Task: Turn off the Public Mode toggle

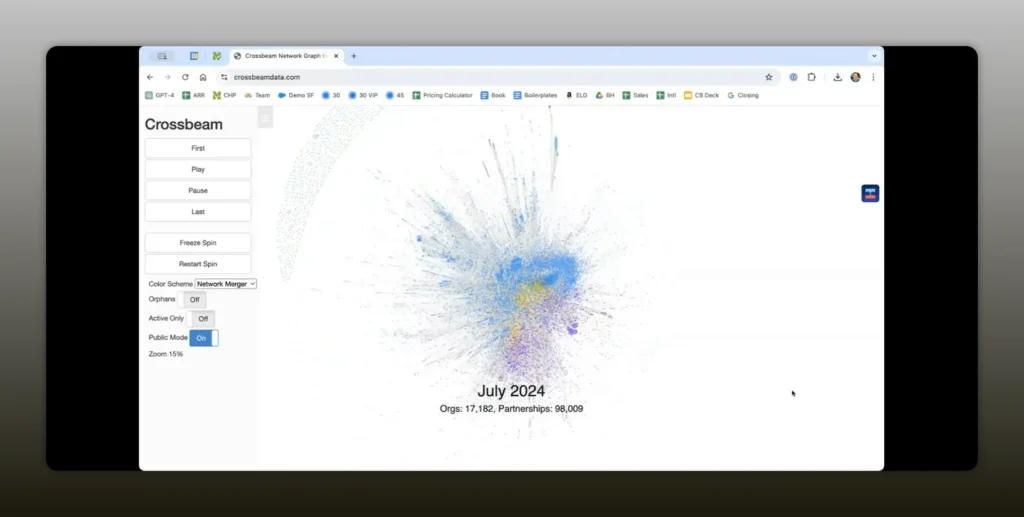Action: point(203,338)
